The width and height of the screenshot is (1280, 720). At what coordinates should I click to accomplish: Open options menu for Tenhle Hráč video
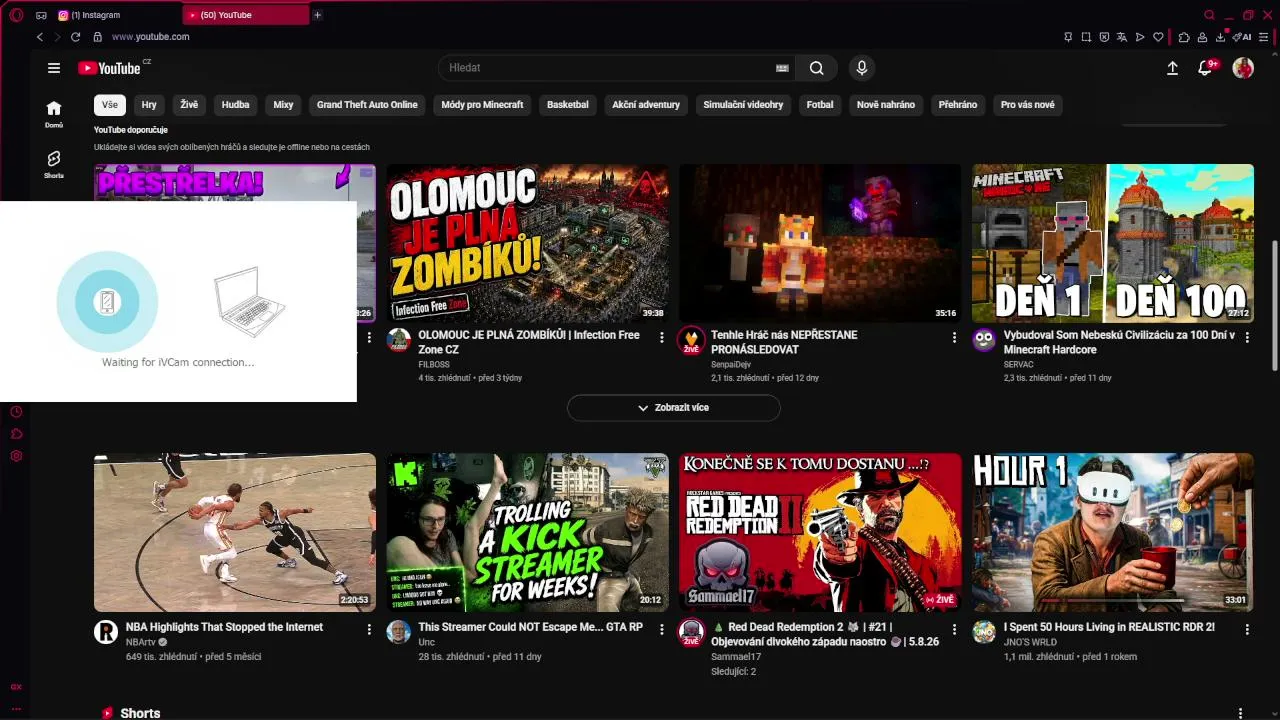pos(954,338)
